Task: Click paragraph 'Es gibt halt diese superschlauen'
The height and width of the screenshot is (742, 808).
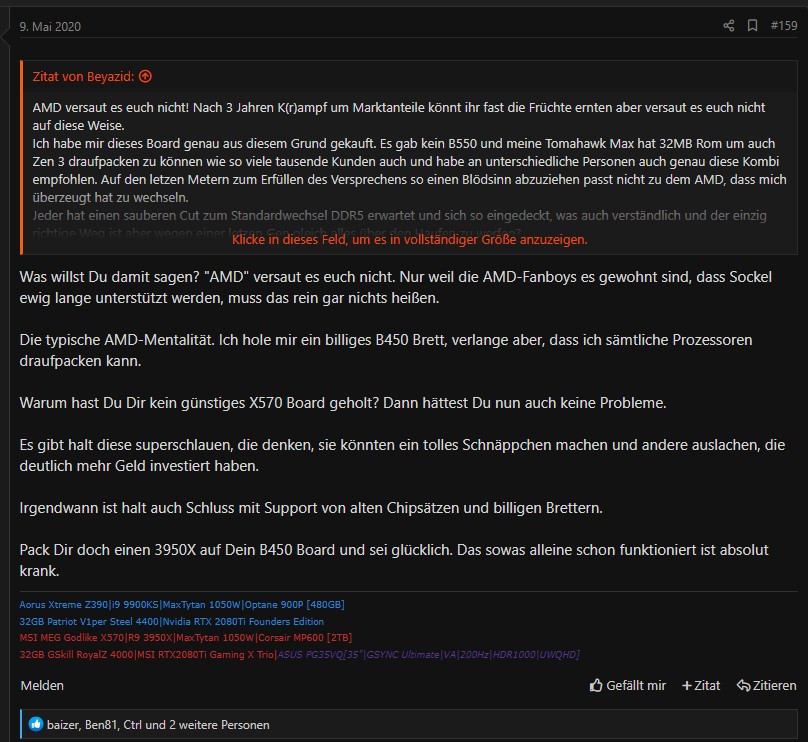Action: point(402,455)
